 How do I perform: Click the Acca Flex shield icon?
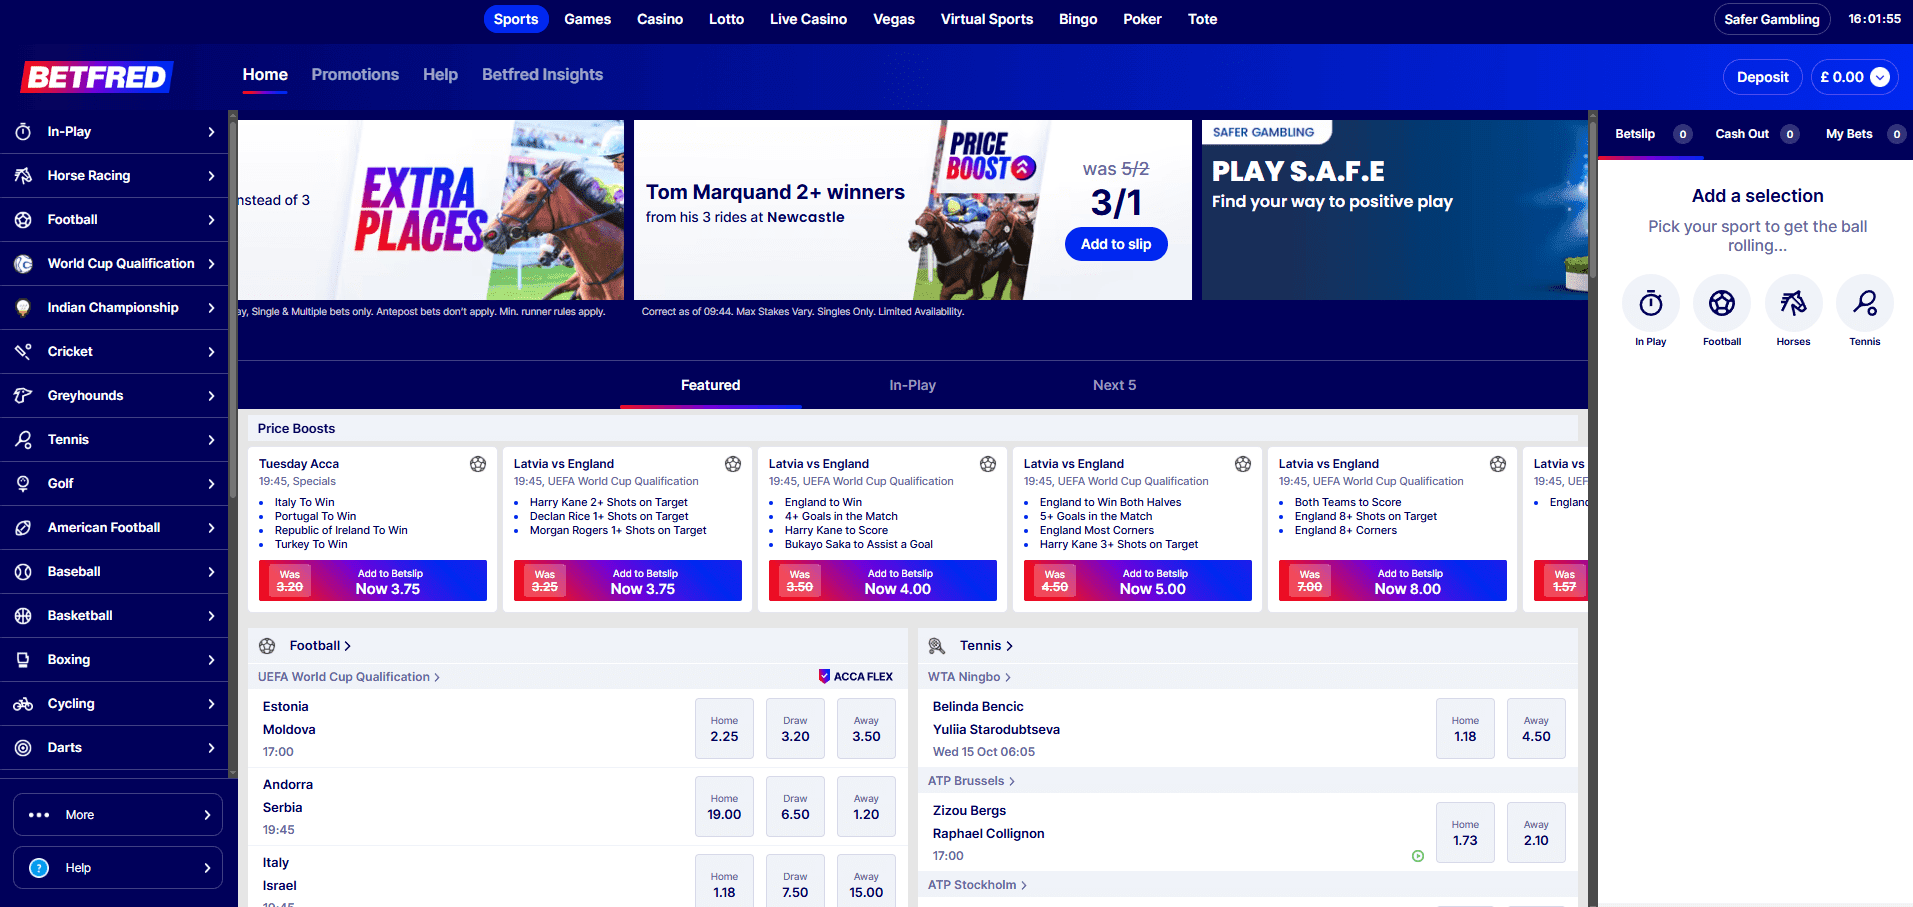[x=824, y=676]
